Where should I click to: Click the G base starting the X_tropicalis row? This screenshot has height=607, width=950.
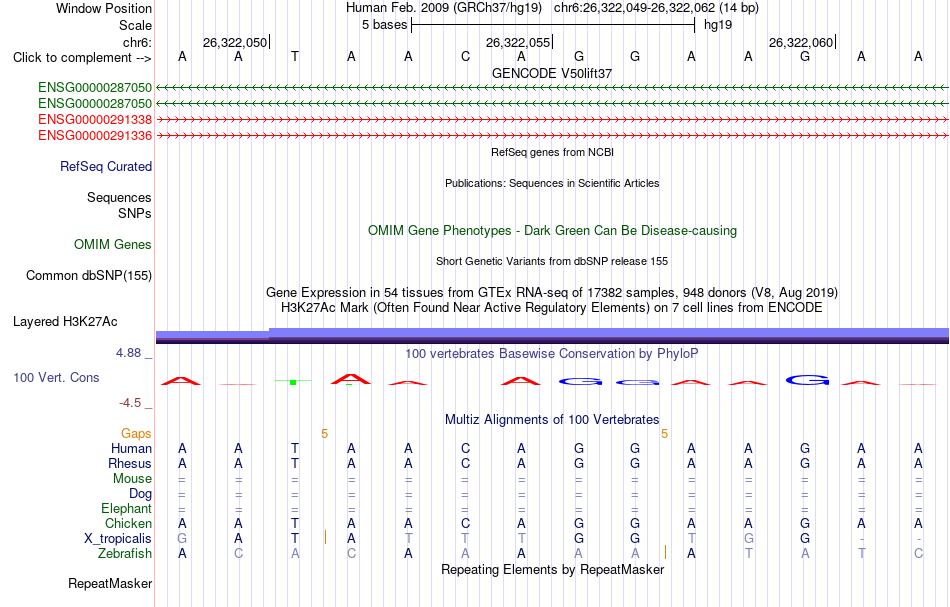click(182, 539)
